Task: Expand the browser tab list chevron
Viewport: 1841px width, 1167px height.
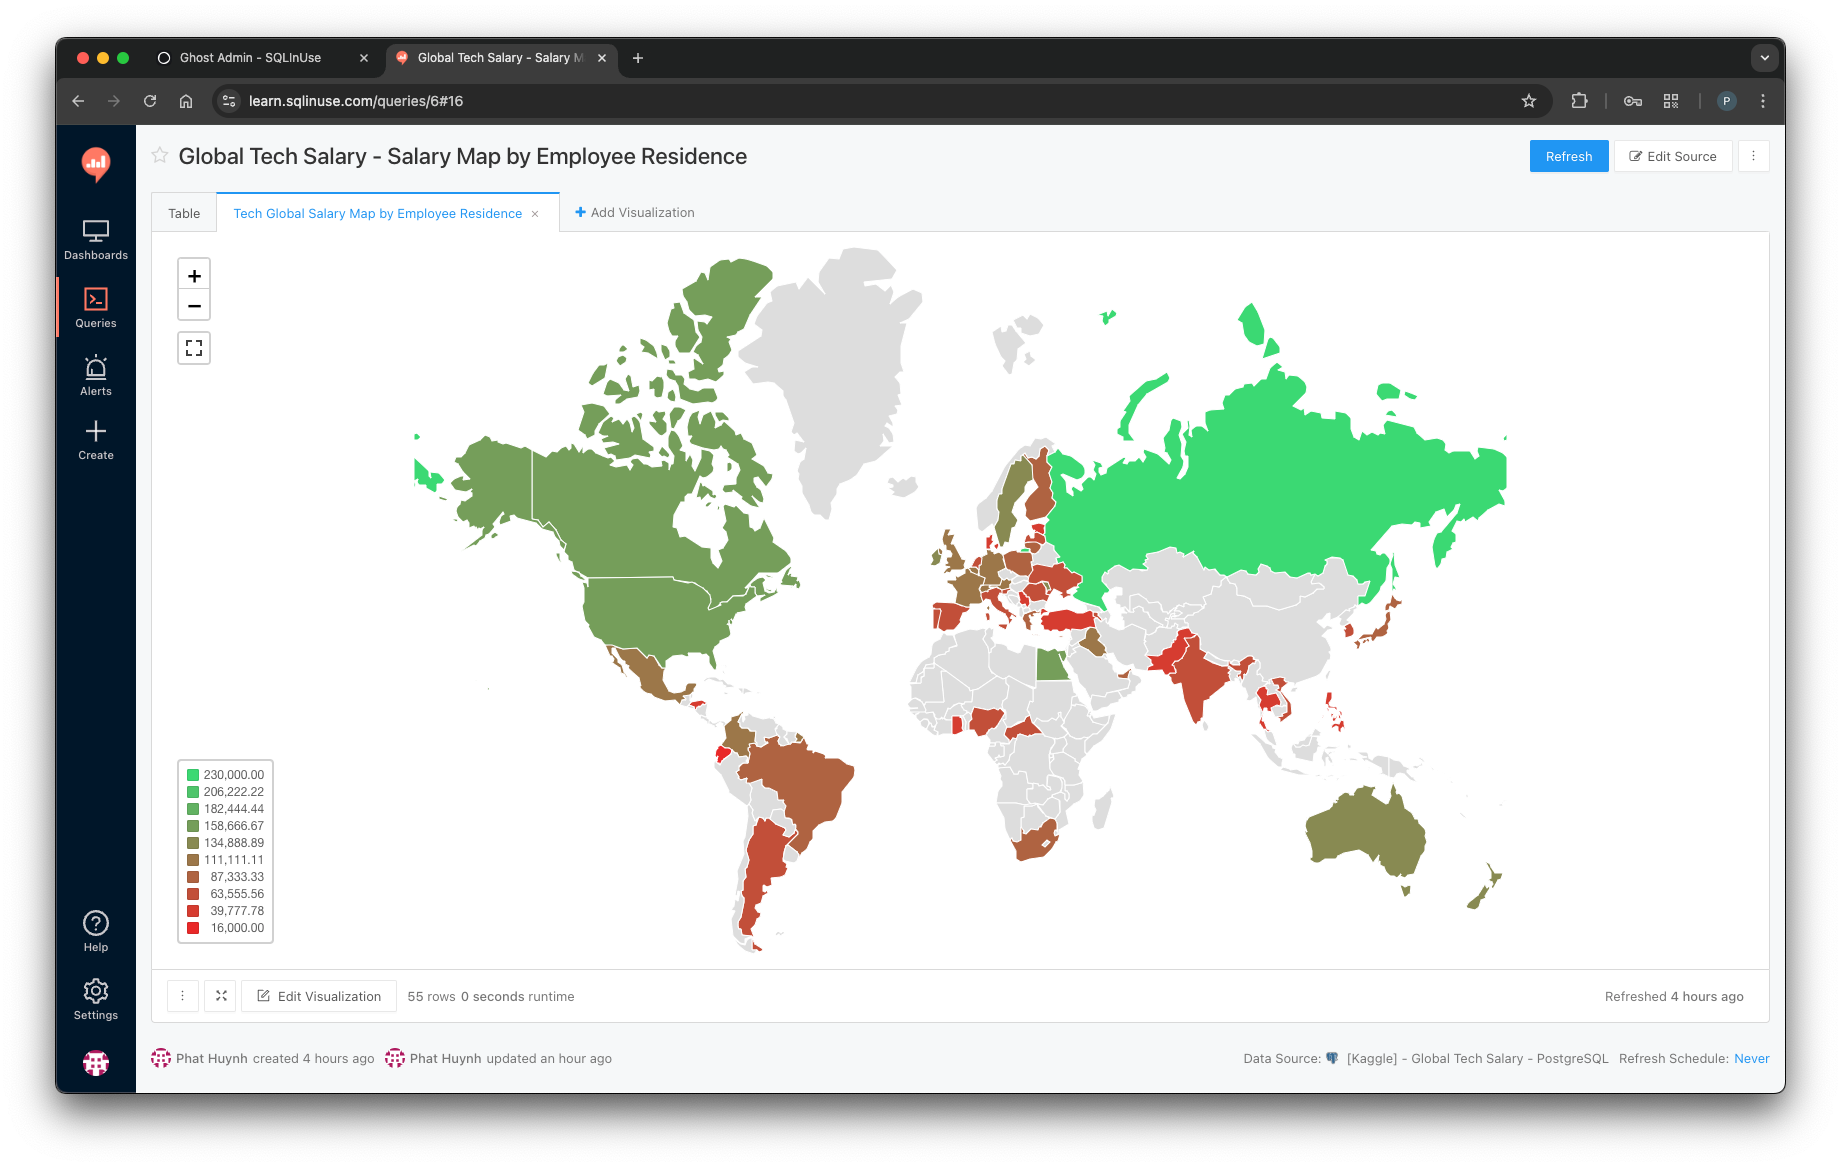Action: [x=1764, y=58]
